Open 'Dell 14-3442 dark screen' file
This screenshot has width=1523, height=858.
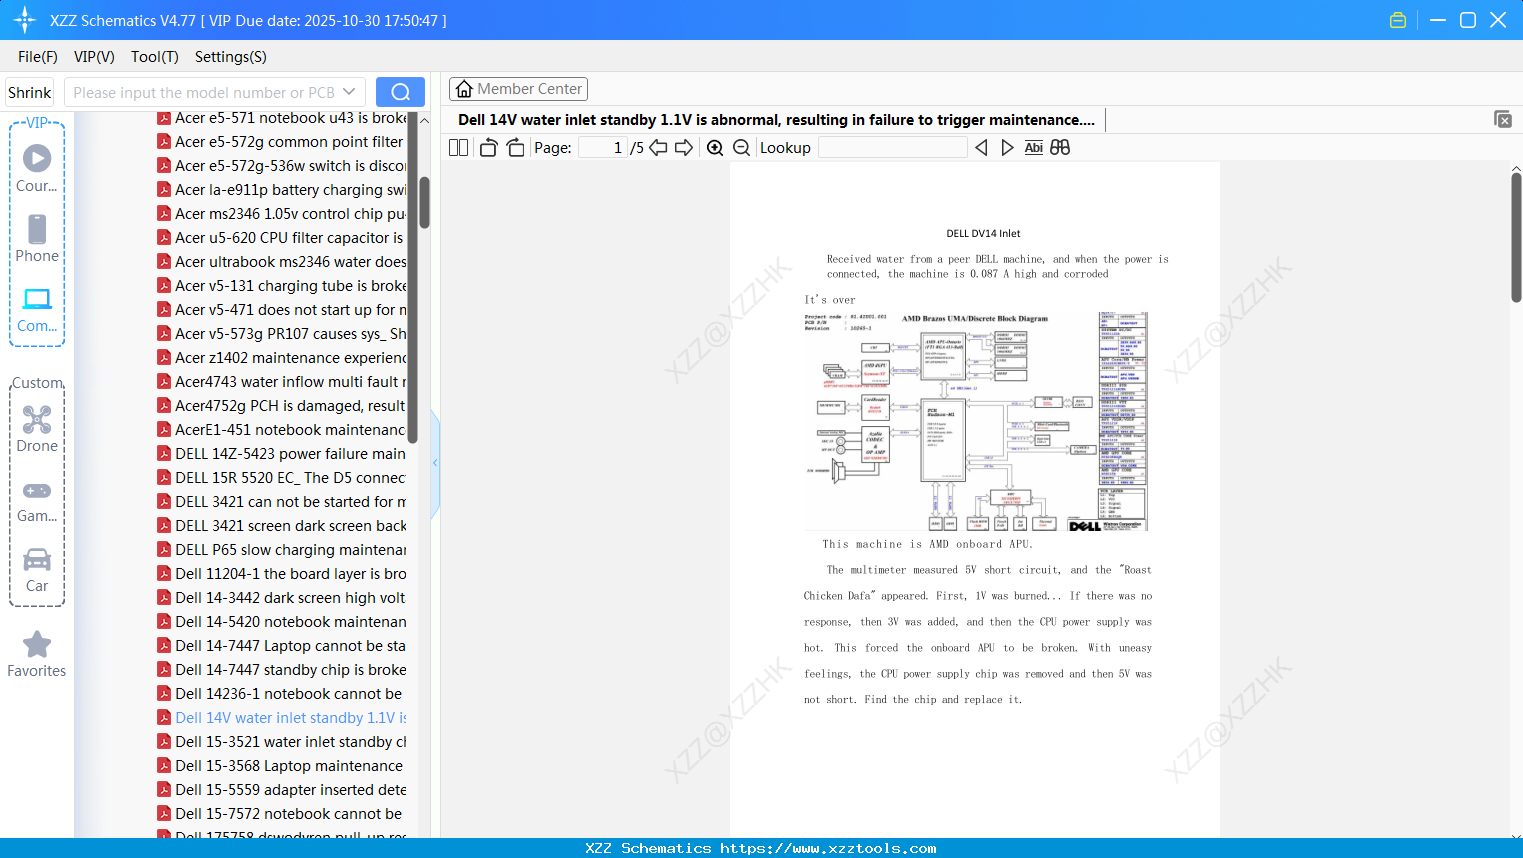[x=282, y=598]
